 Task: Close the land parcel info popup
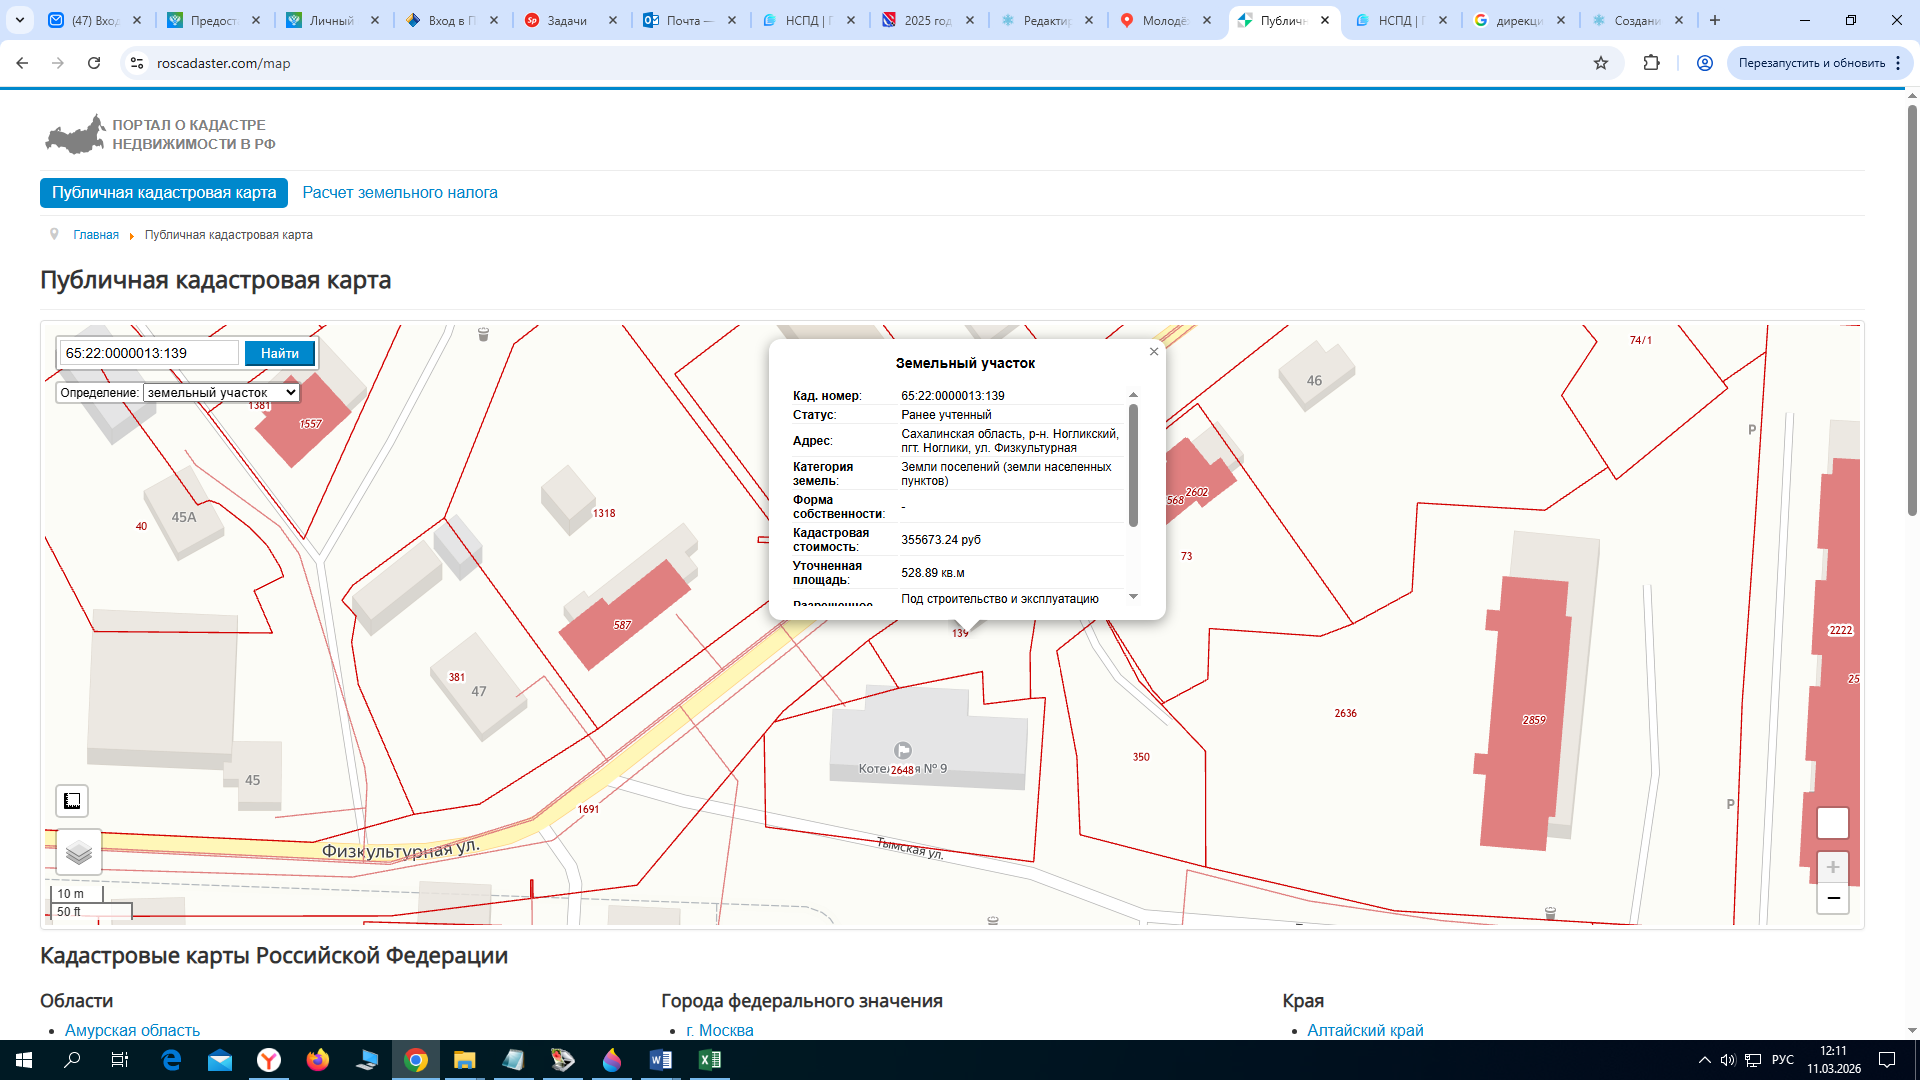coord(1154,352)
